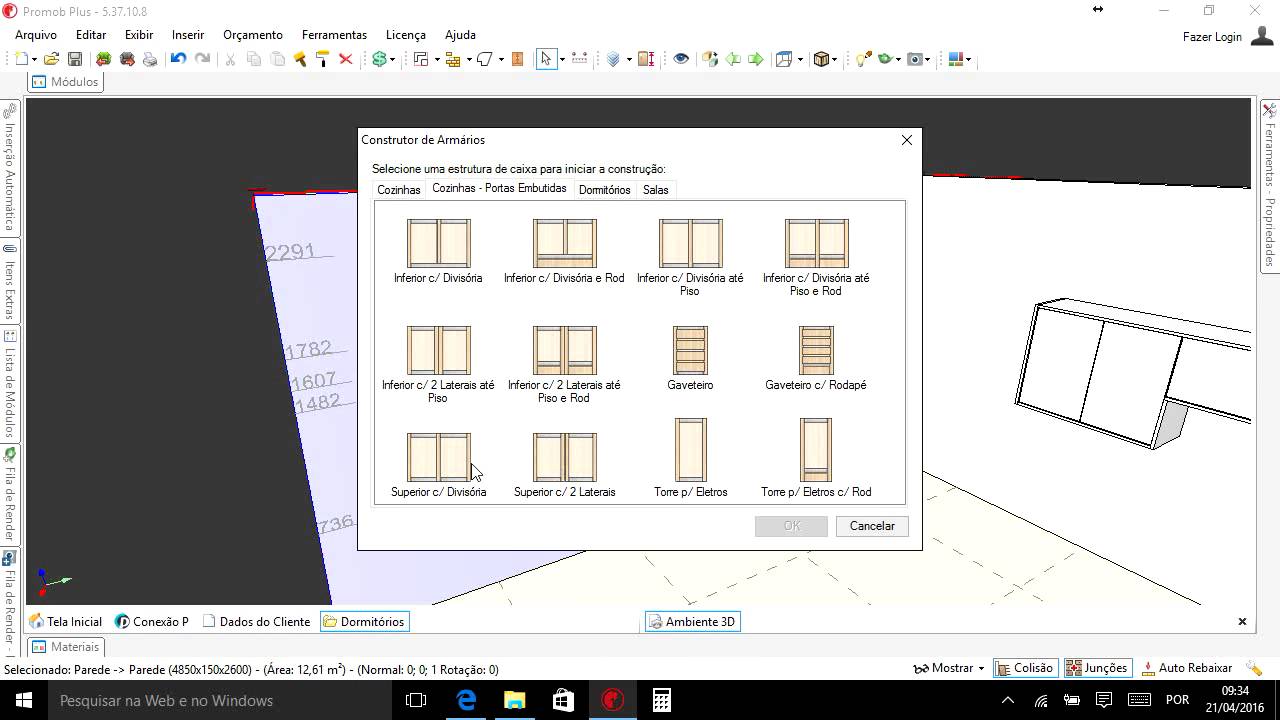This screenshot has height=720, width=1280.
Task: Open the Orçamento menu
Action: point(253,35)
